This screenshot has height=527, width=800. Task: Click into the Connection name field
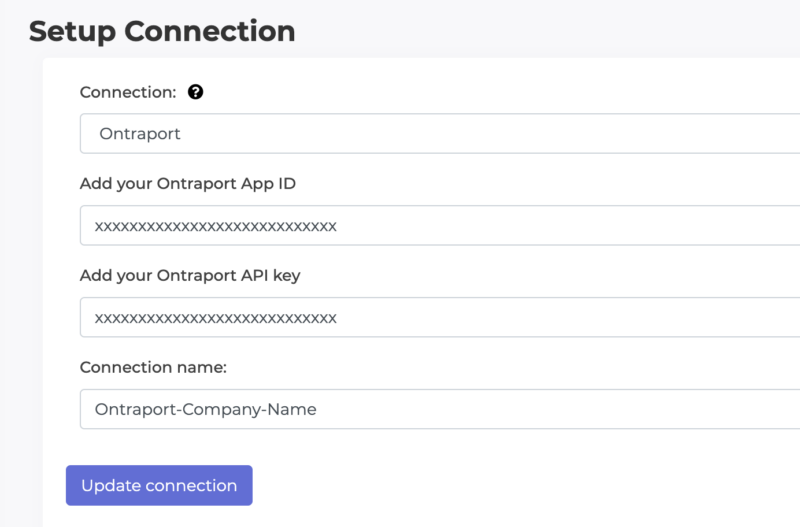pos(440,409)
